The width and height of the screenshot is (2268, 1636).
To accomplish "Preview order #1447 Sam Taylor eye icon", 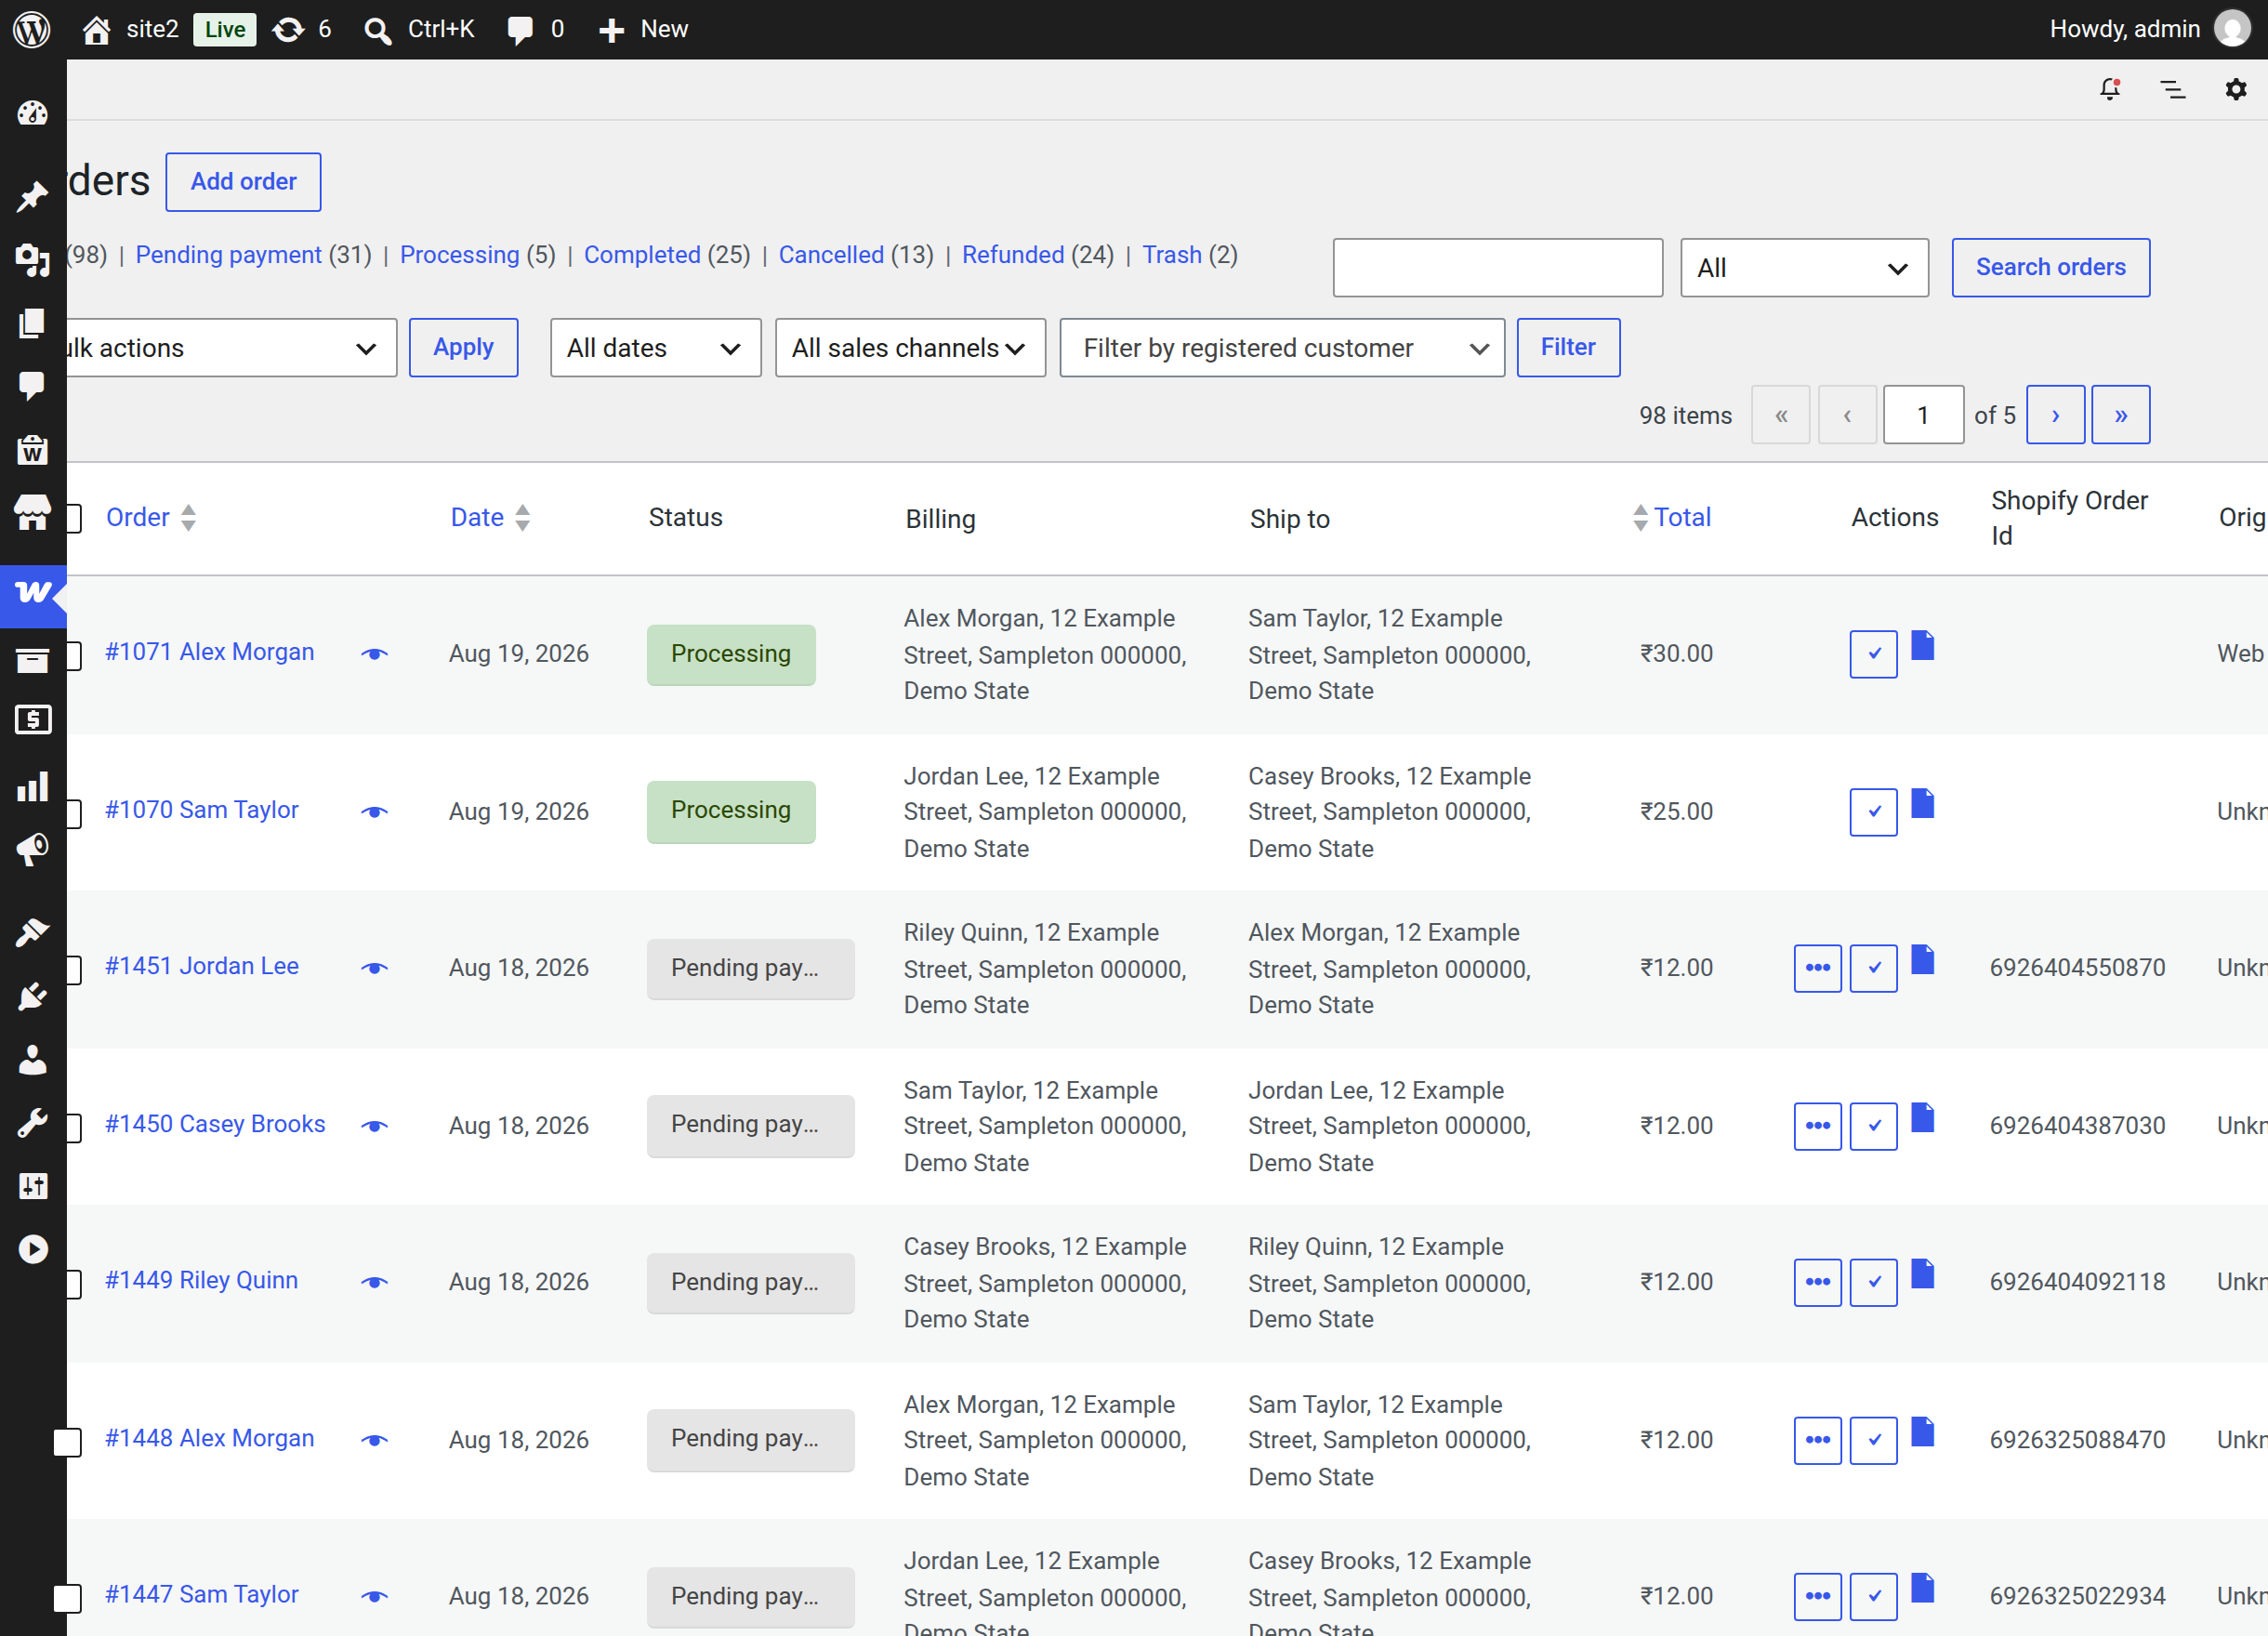I will coord(374,1596).
